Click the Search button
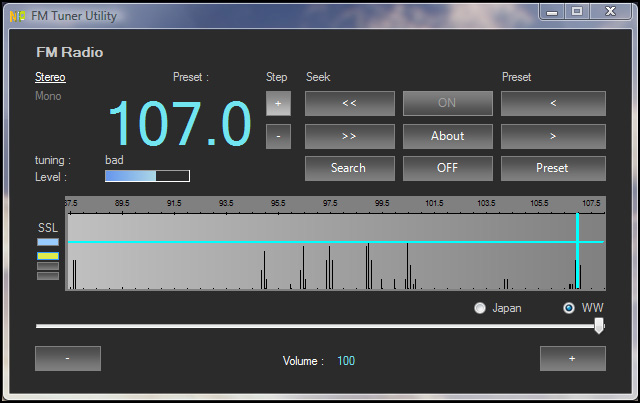The height and width of the screenshot is (403, 640). pyautogui.click(x=350, y=168)
